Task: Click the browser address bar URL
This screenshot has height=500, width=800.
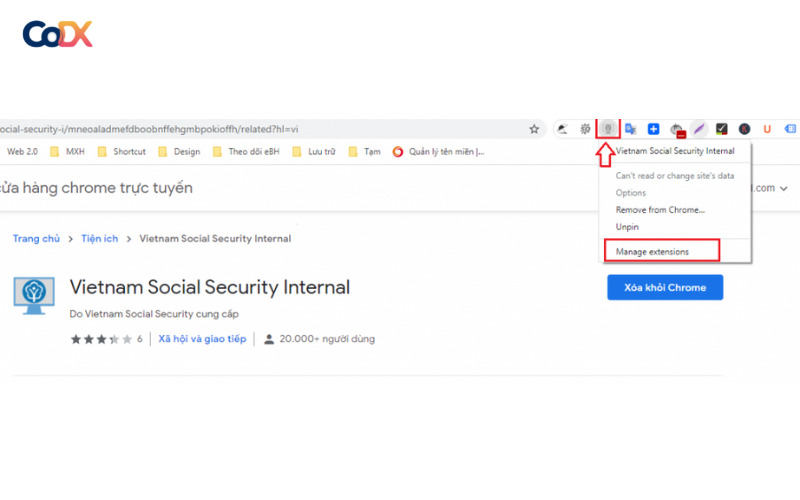Action: (149, 129)
